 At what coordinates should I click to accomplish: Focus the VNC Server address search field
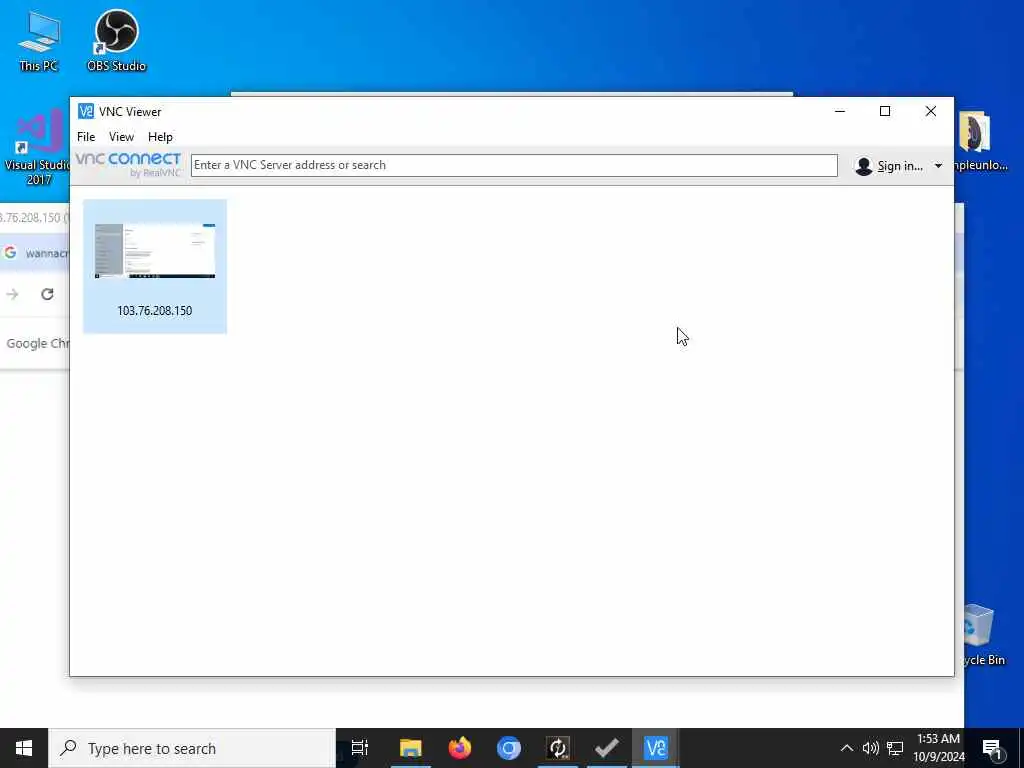point(514,165)
